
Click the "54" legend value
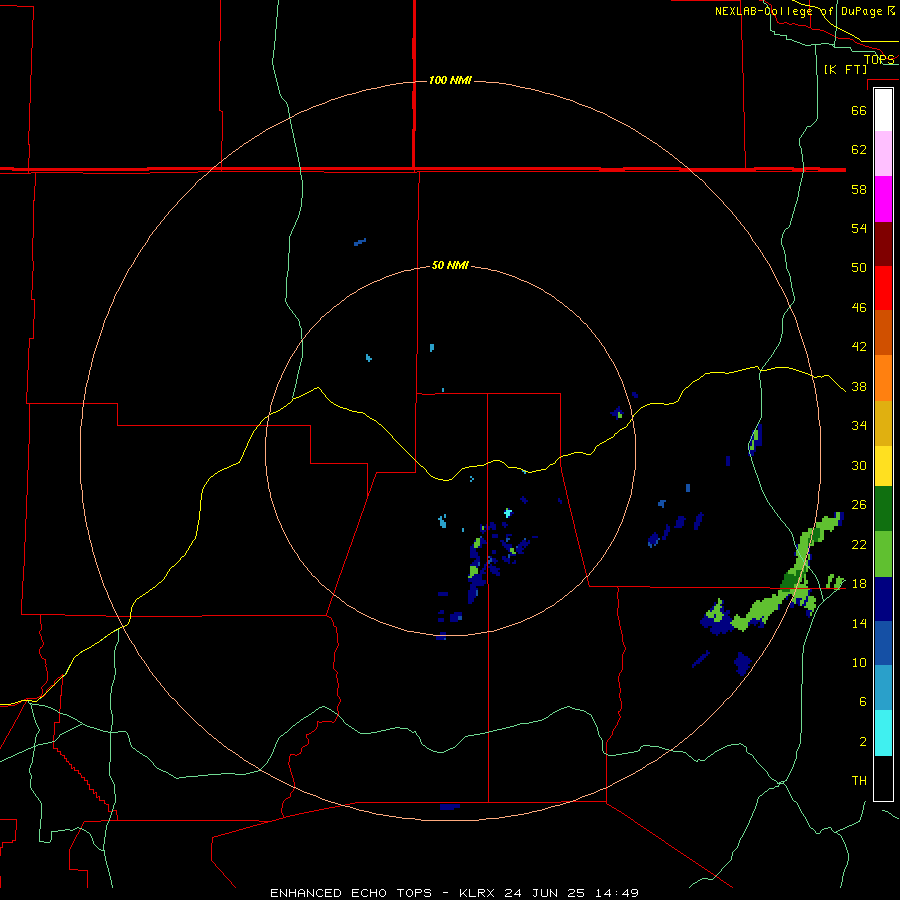point(859,228)
